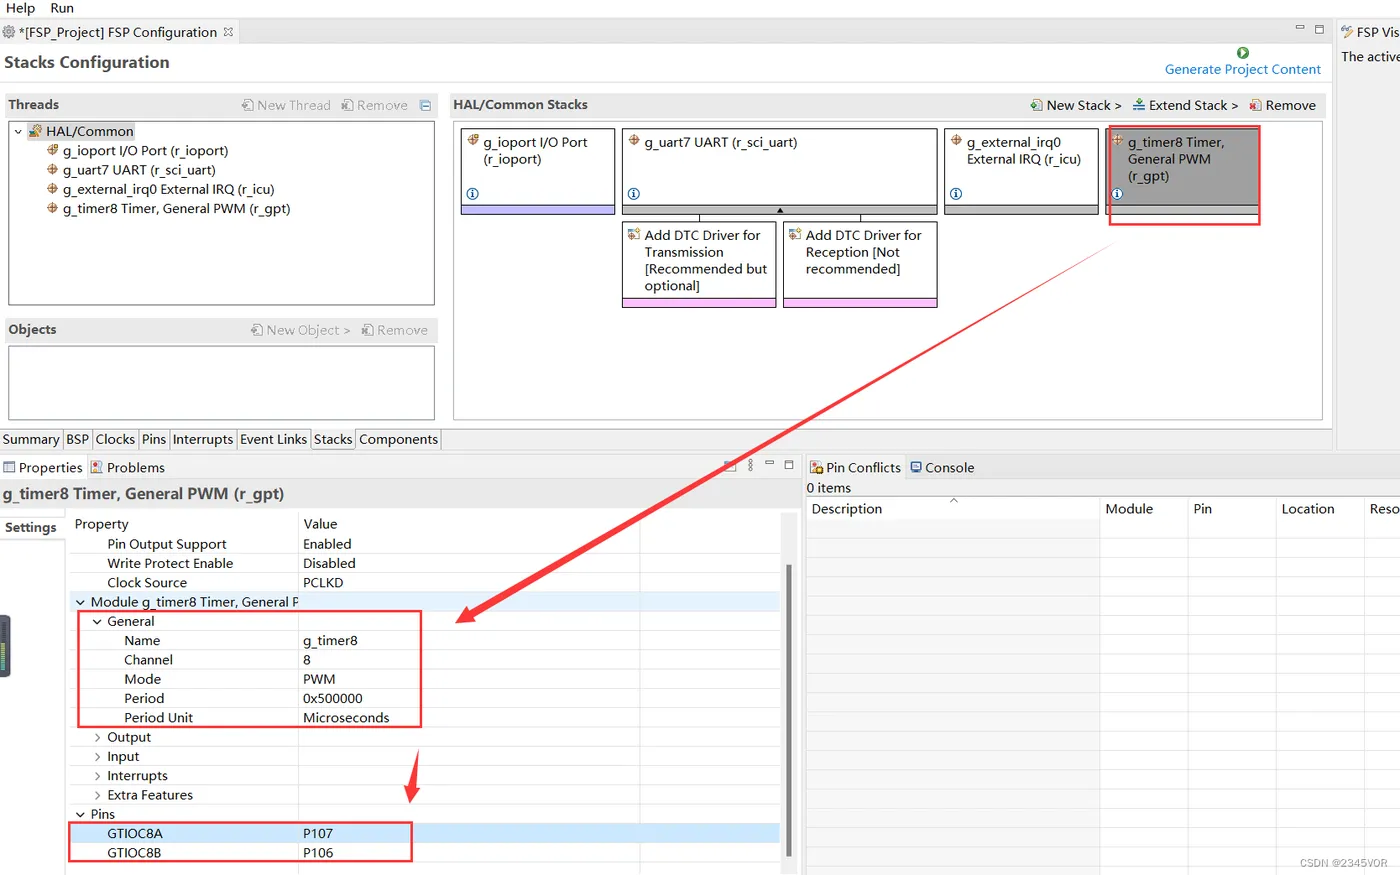Switch to the Clocks tab
This screenshot has width=1400, height=875.
(115, 439)
